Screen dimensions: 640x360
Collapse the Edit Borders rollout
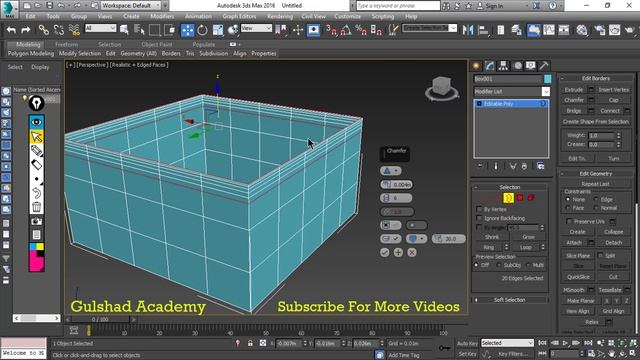click(x=596, y=78)
